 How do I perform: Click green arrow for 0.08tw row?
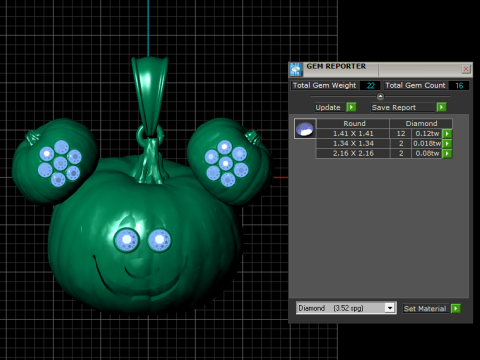(x=447, y=154)
